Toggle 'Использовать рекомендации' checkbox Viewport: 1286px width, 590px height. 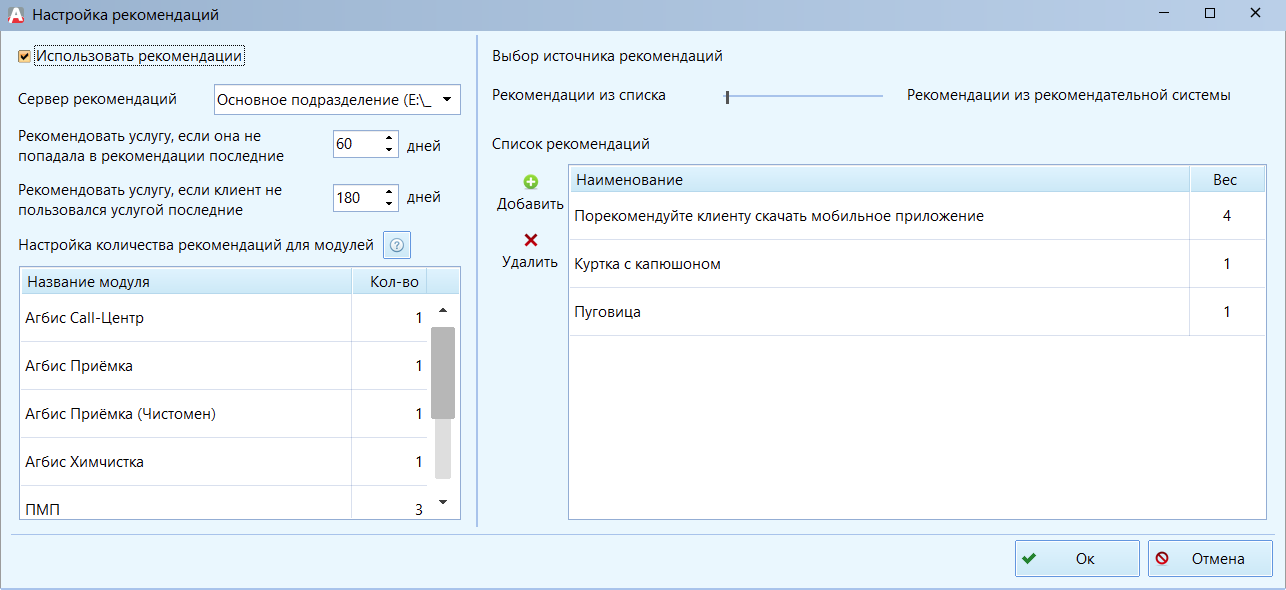24,57
